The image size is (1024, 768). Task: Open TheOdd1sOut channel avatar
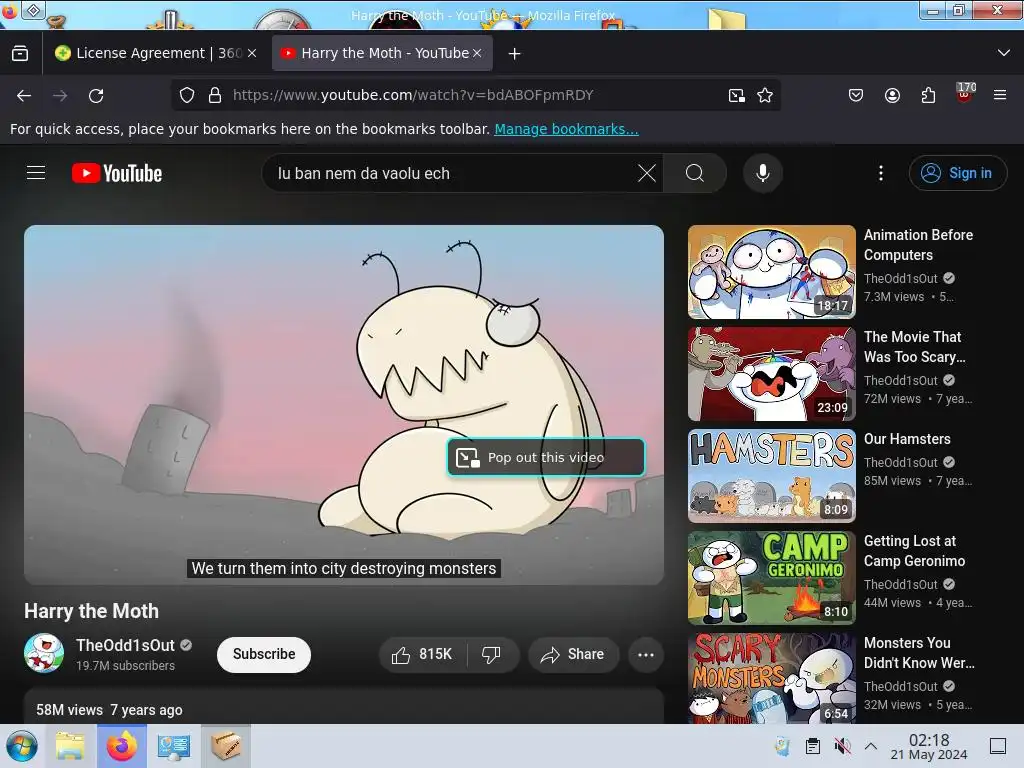click(44, 653)
